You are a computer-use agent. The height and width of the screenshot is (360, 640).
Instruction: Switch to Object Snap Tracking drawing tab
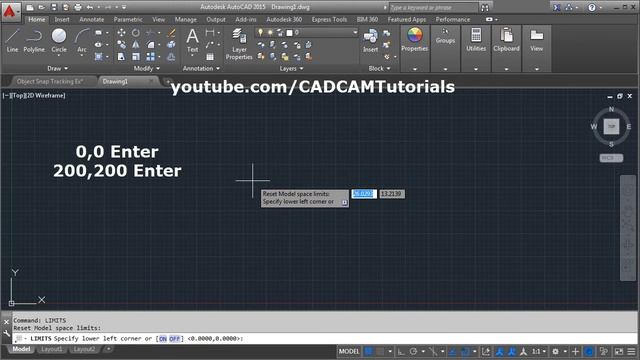pos(50,82)
